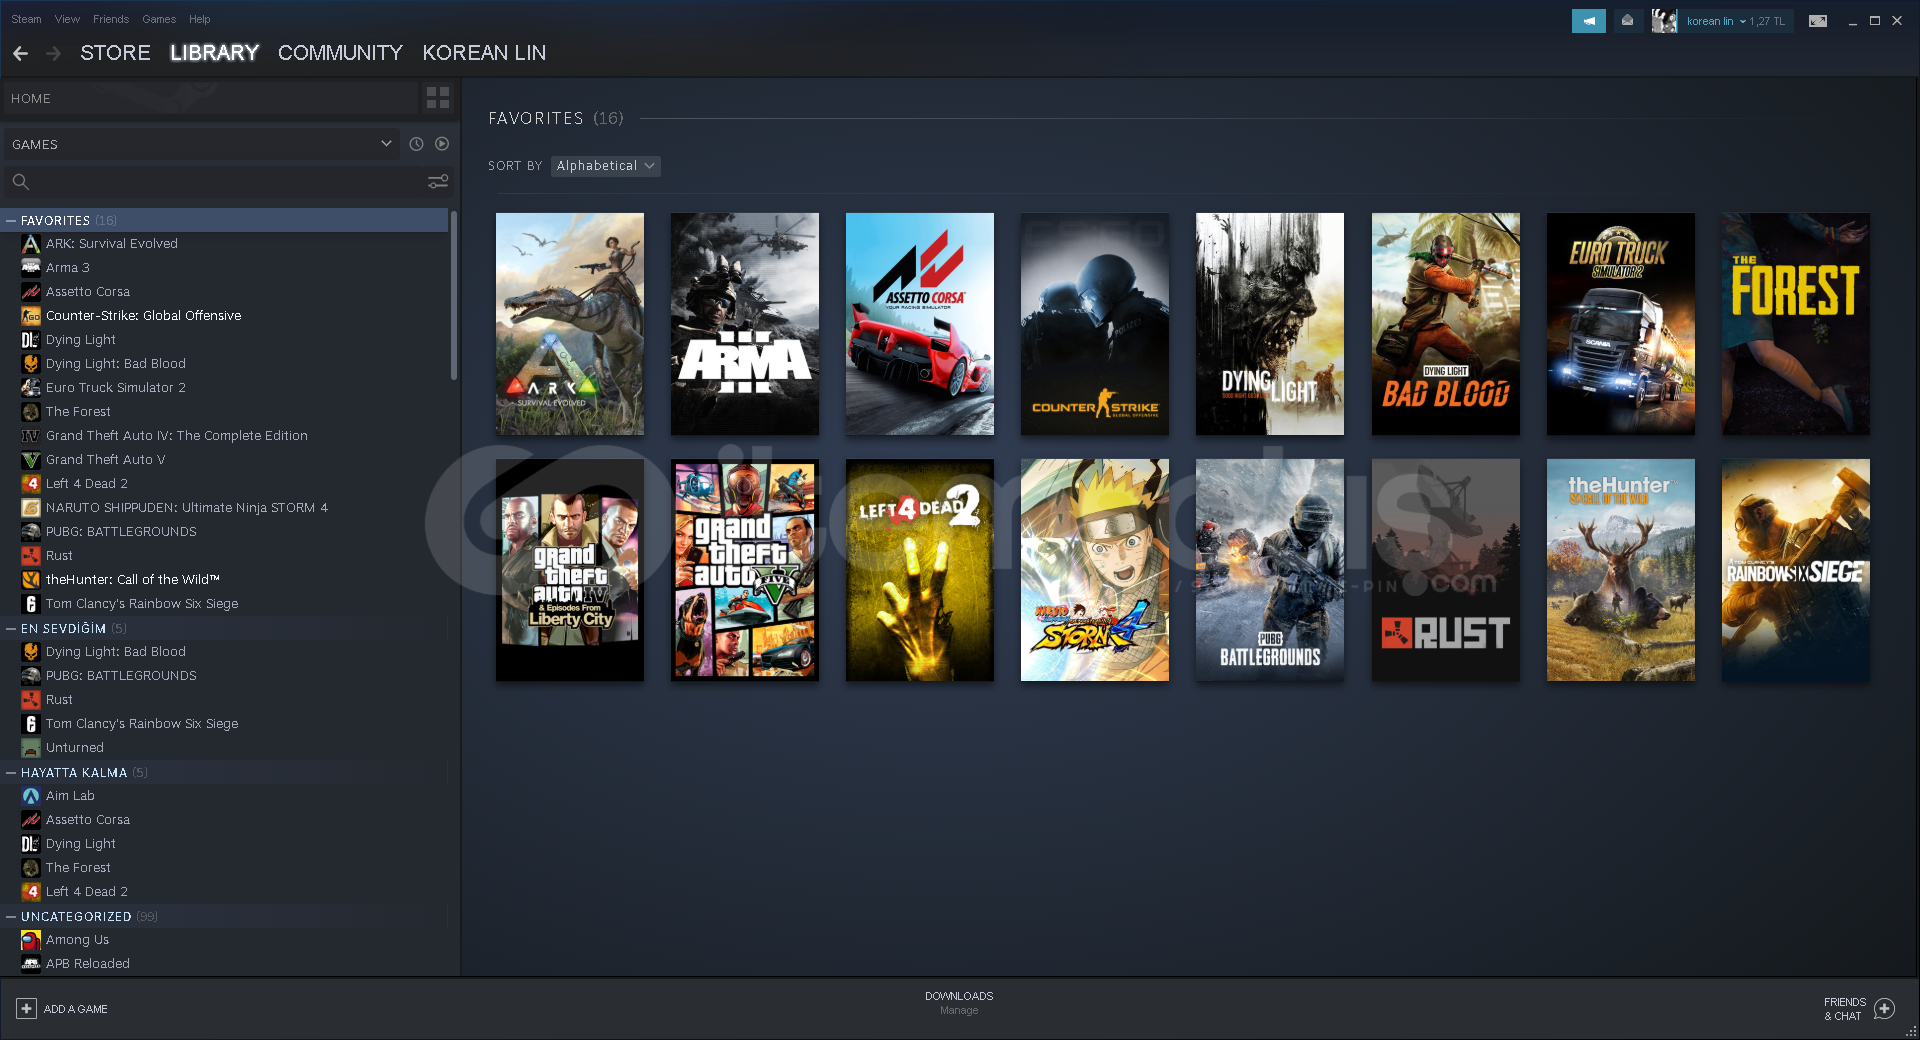The width and height of the screenshot is (1920, 1040).
Task: Collapse the FAVORITES category
Action: [x=11, y=220]
